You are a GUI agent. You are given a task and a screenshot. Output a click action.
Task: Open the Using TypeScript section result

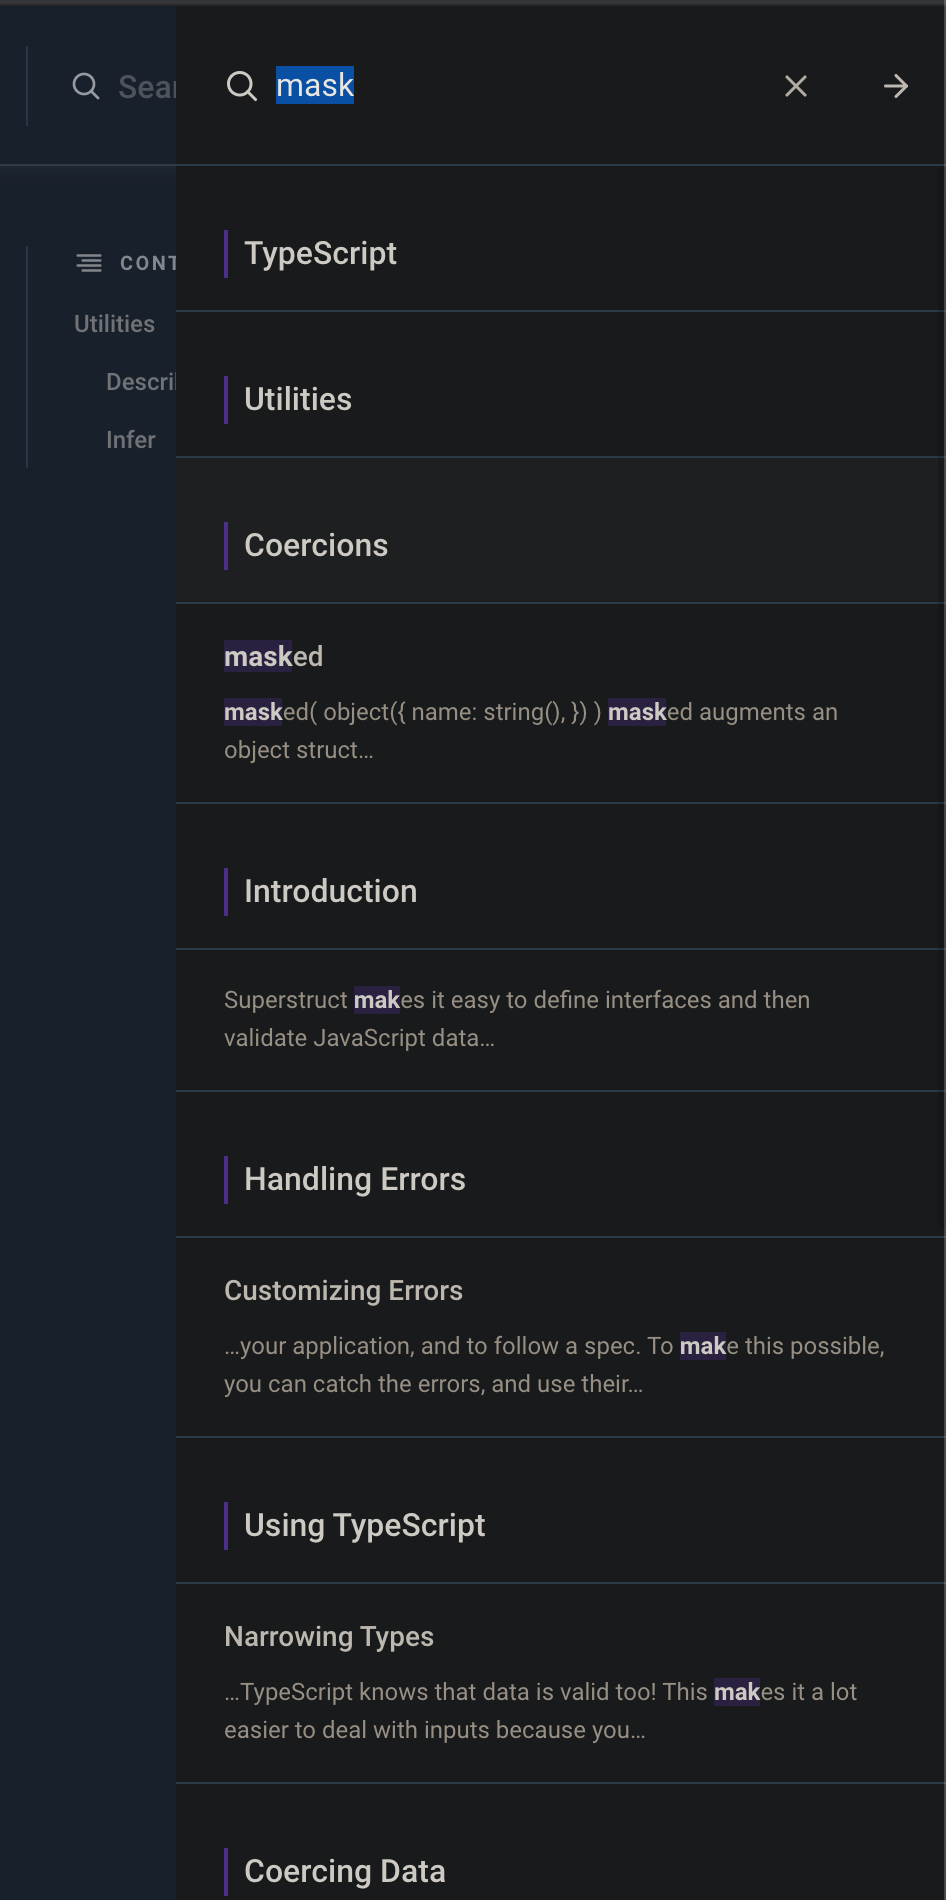point(364,1525)
